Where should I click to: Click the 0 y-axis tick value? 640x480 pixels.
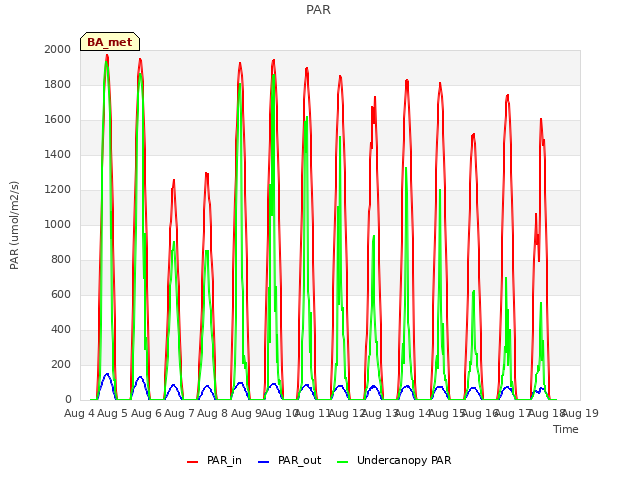click(x=68, y=400)
